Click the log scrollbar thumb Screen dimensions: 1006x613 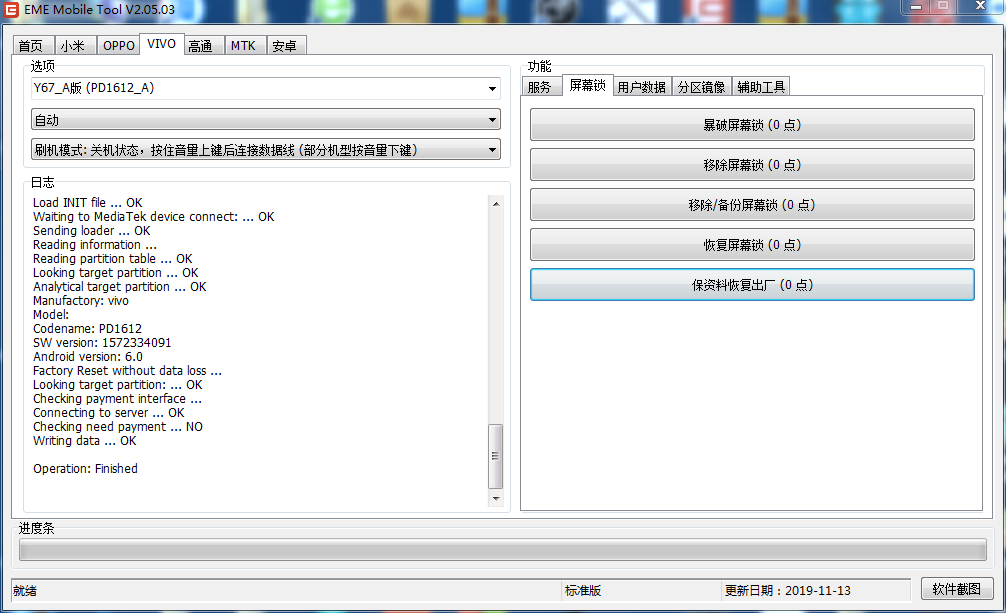(x=496, y=456)
